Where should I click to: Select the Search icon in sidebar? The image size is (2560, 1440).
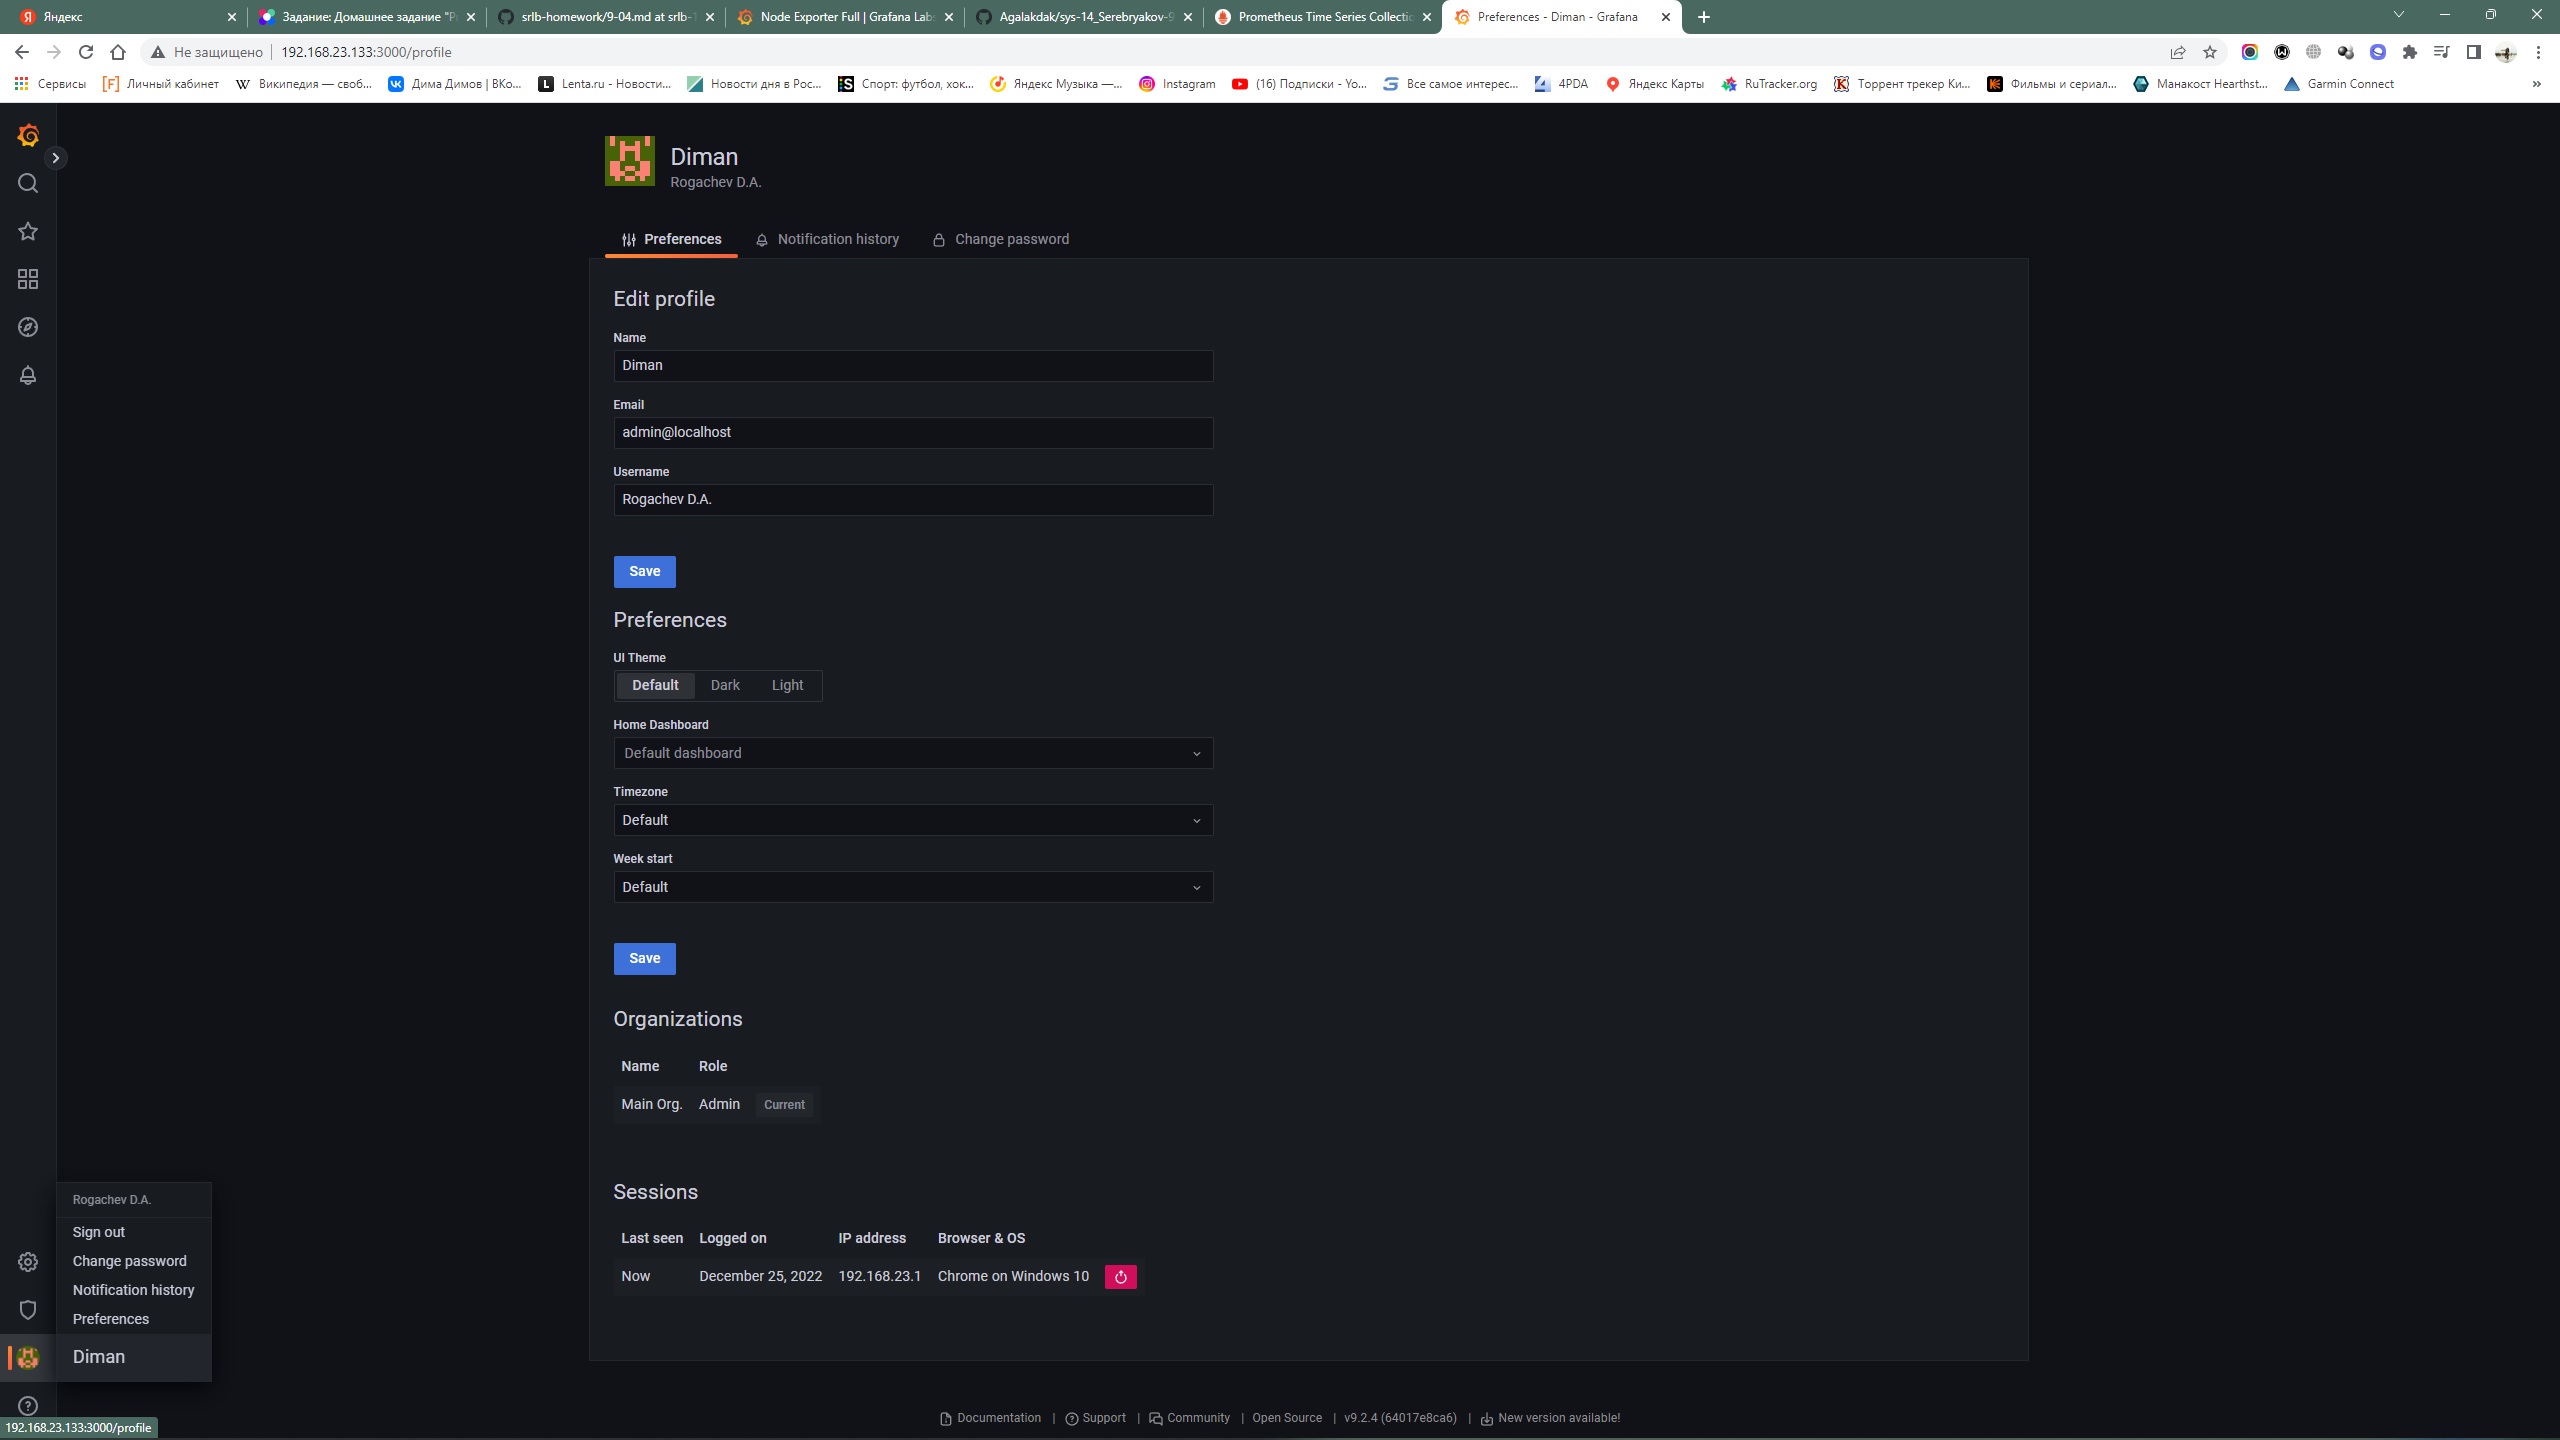28,183
